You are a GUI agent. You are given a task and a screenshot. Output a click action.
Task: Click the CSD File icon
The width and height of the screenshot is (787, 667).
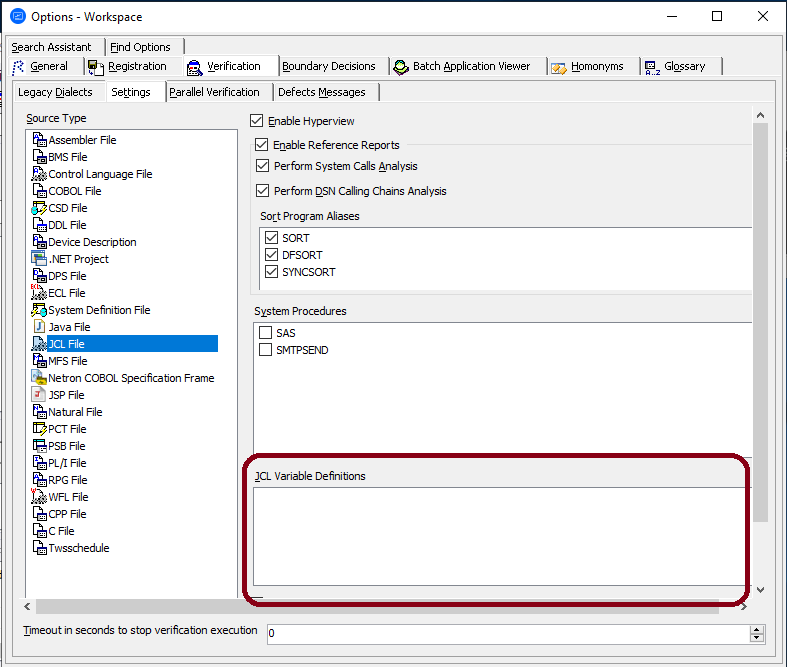[39, 208]
